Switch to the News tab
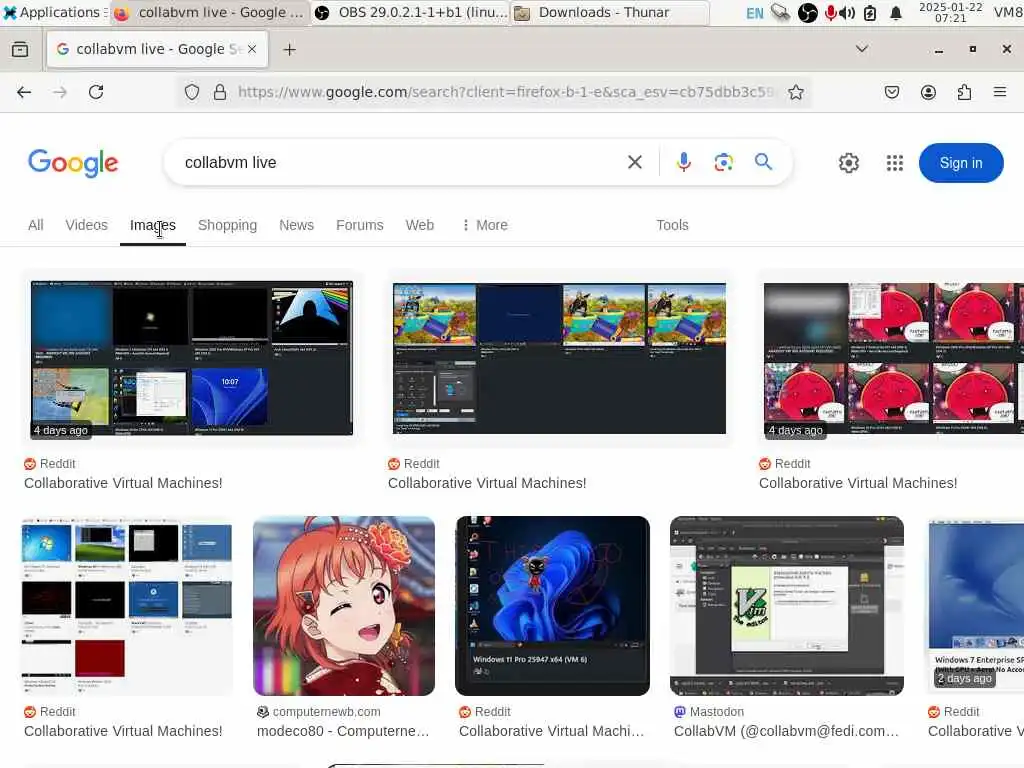Screen dimensions: 1024x768 (296, 225)
